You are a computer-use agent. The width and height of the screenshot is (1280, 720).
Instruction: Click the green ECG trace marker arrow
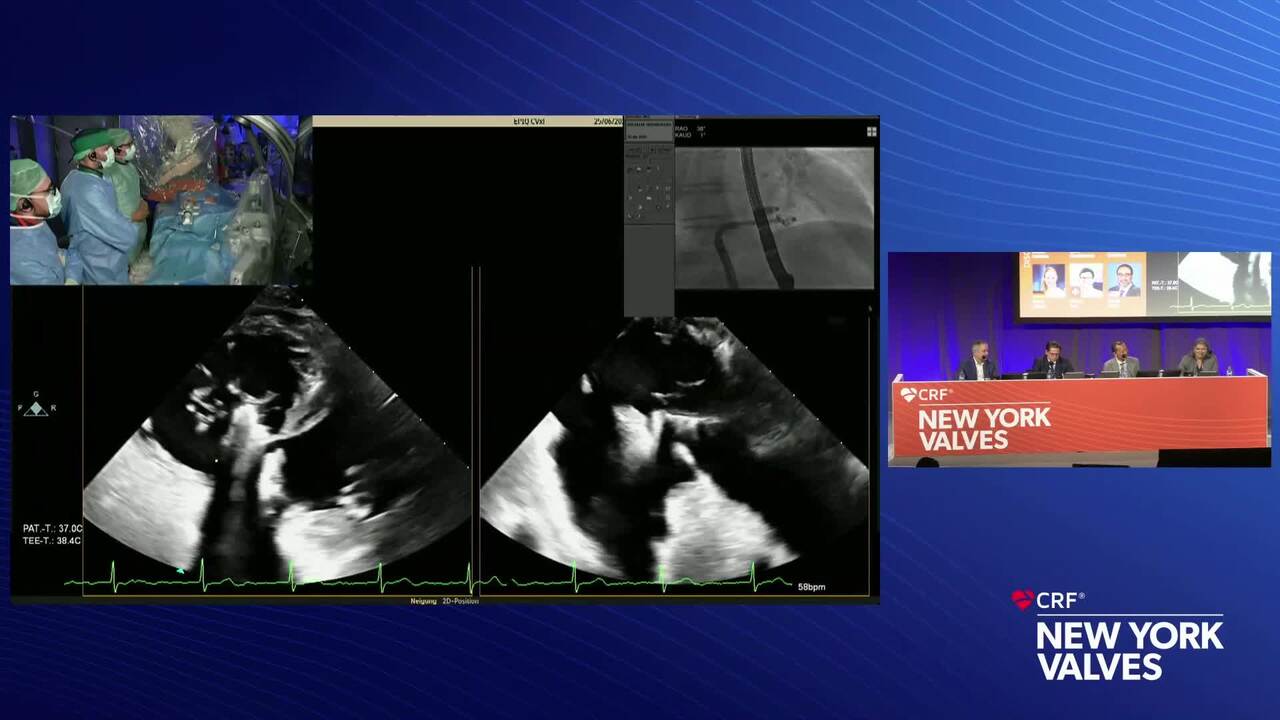pyautogui.click(x=181, y=570)
